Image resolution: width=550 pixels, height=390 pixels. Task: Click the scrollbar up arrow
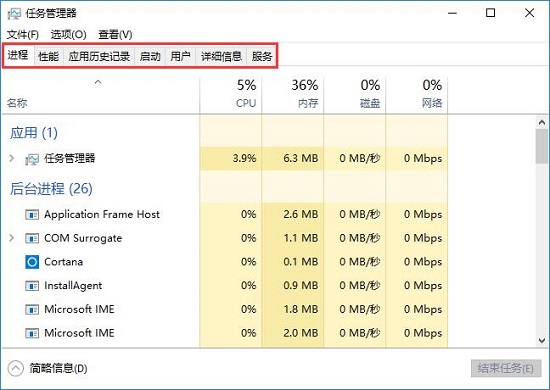pyautogui.click(x=542, y=122)
